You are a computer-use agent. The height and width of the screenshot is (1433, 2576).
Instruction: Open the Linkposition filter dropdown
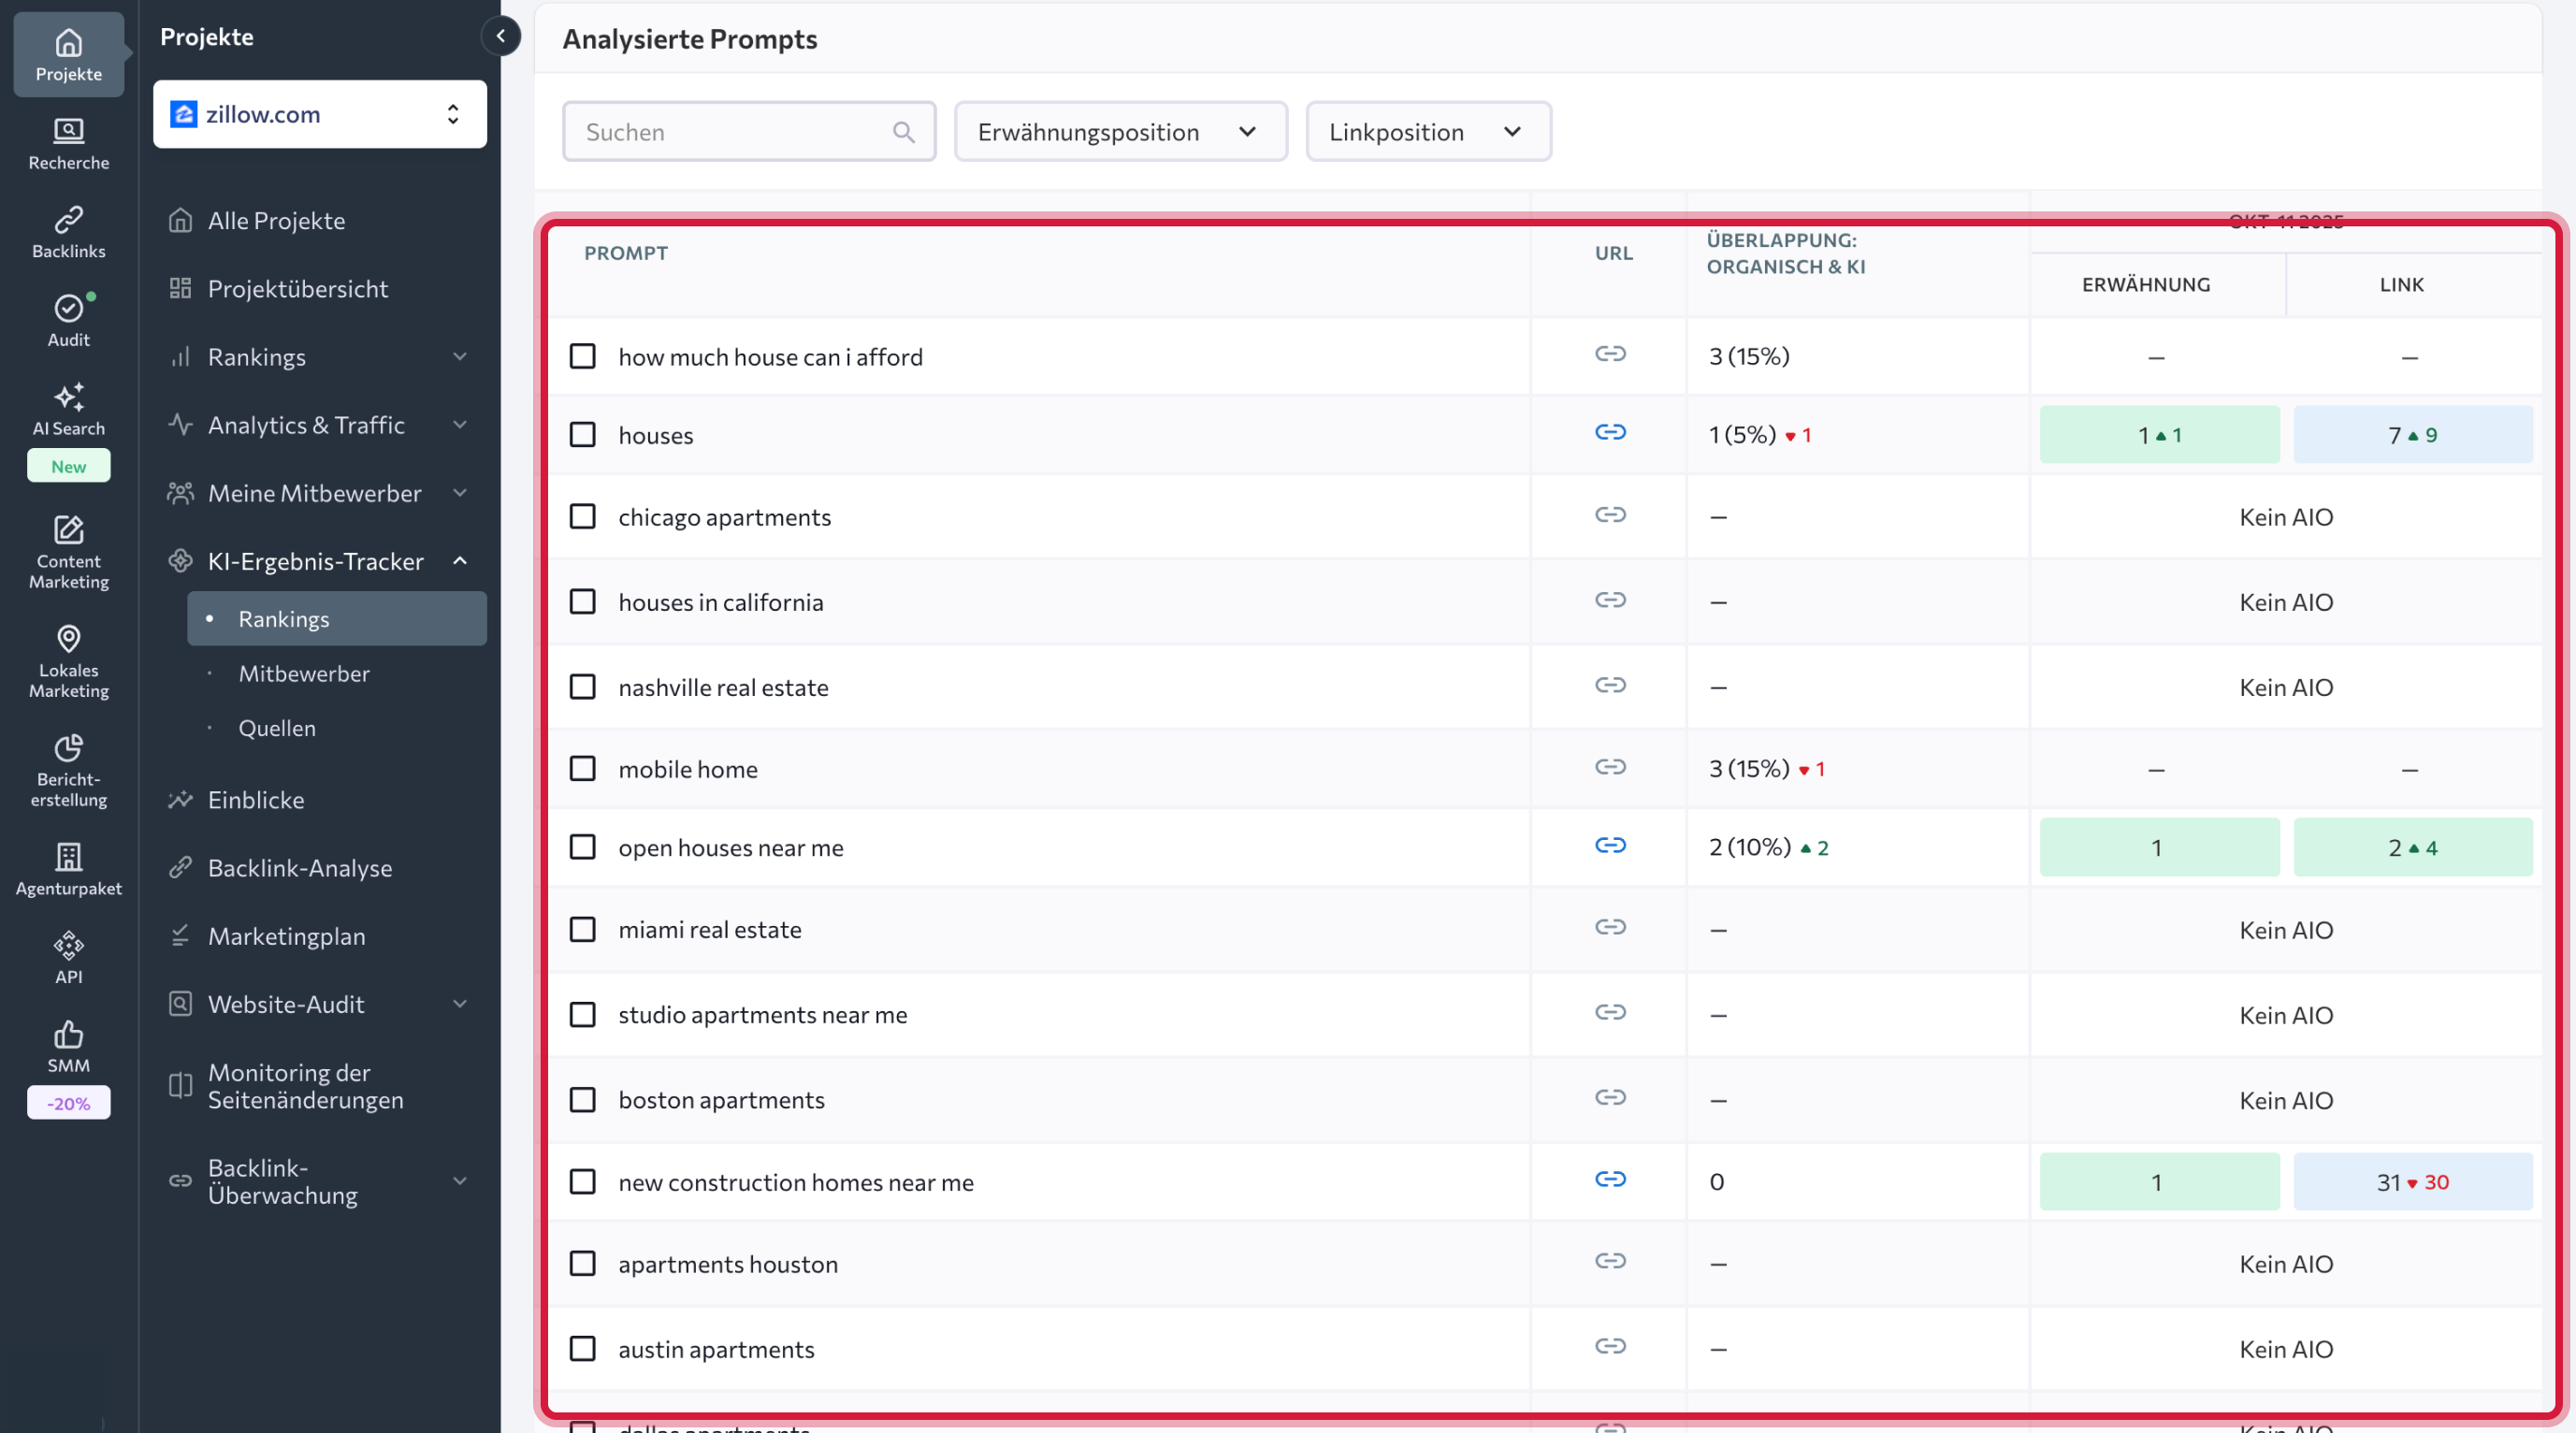1427,132
